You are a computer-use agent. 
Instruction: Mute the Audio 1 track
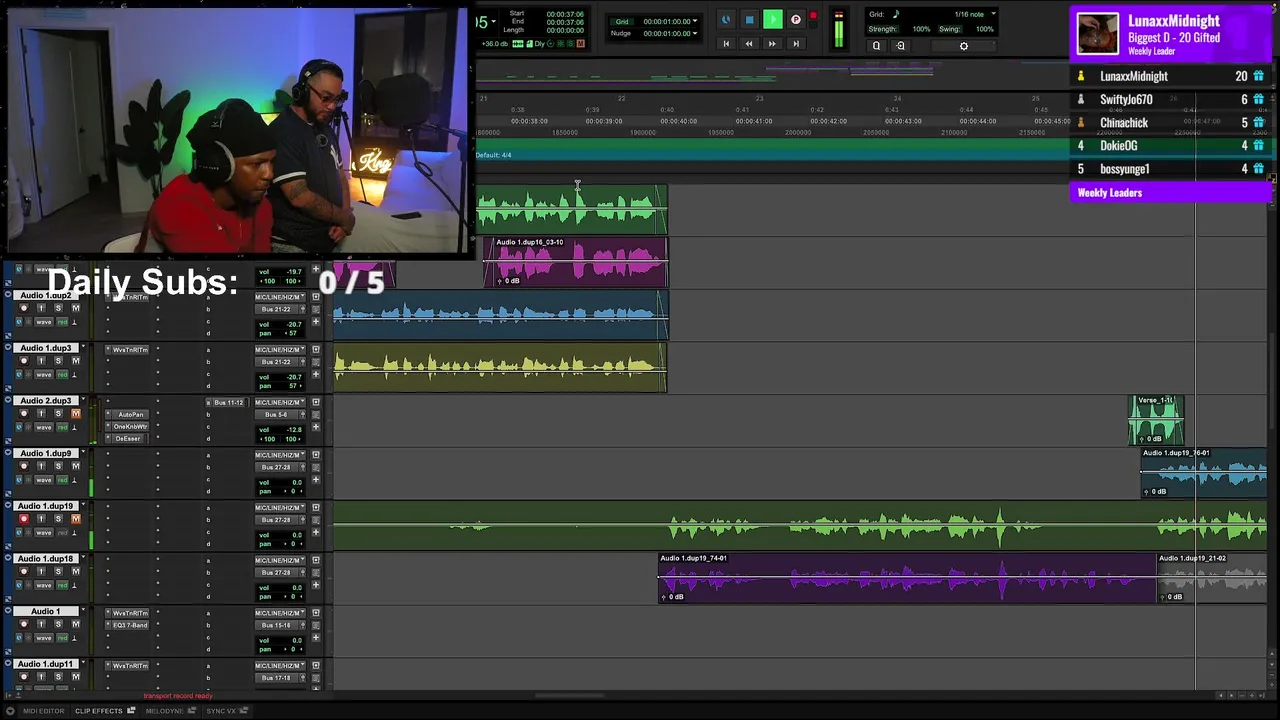point(75,624)
